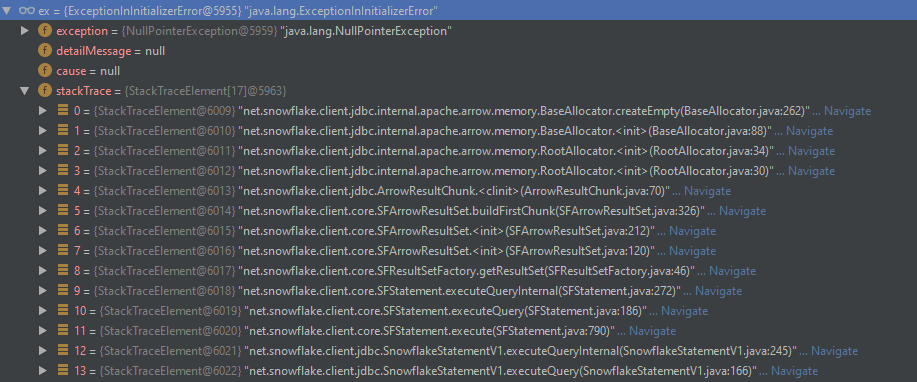
Task: Expand stack trace element 9 arrow
Action: coord(42,290)
